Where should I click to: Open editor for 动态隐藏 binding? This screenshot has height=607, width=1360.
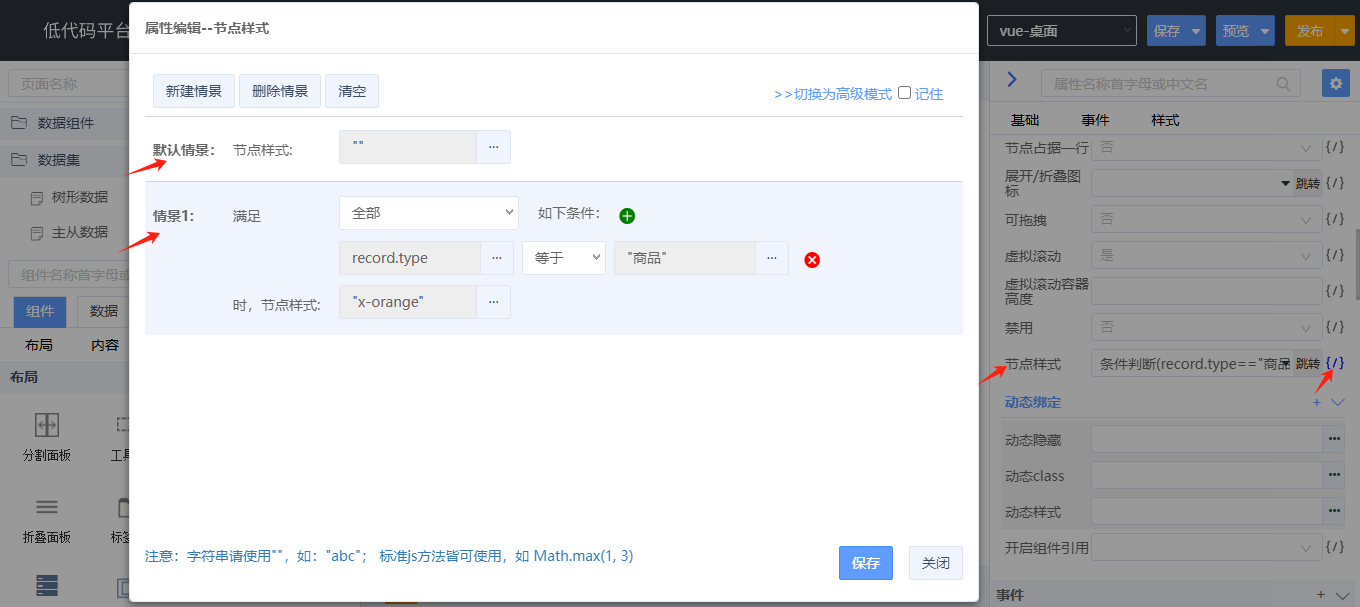pos(1333,439)
